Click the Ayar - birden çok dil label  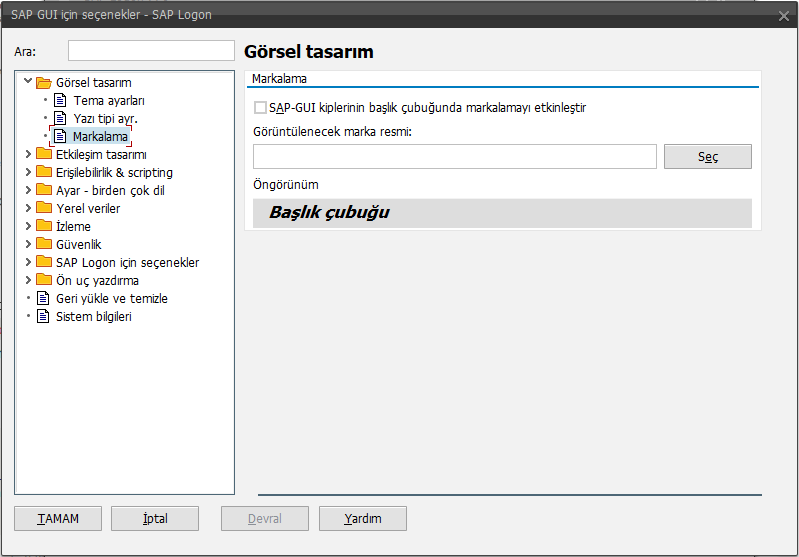click(110, 191)
